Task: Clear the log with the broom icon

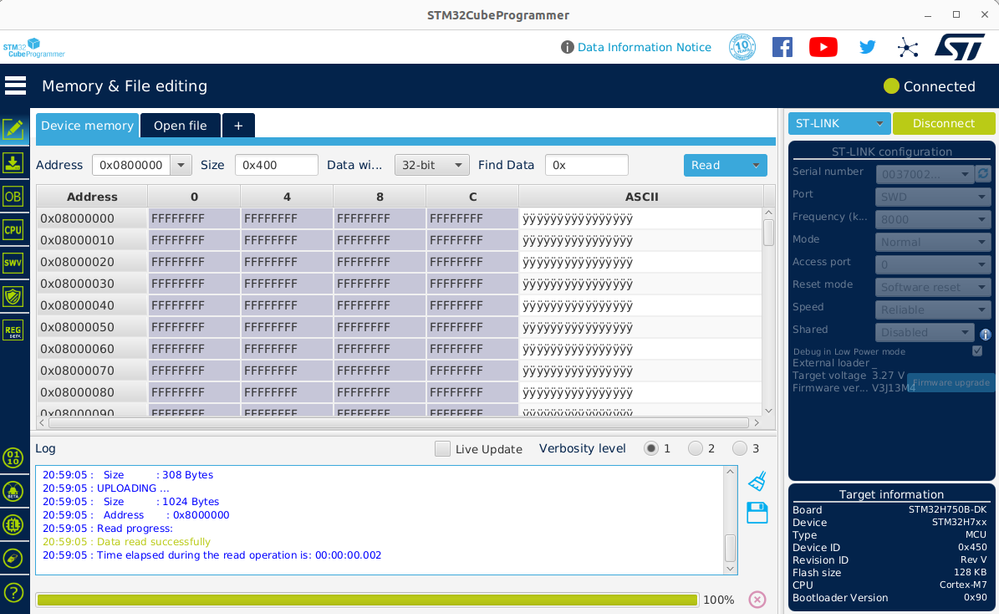Action: (x=757, y=481)
